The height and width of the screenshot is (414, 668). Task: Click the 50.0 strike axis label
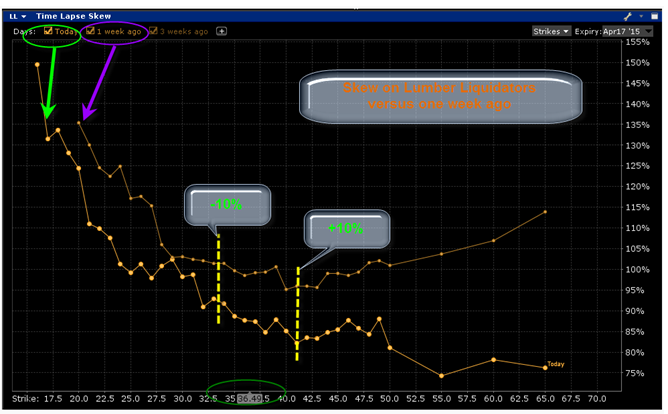389,399
